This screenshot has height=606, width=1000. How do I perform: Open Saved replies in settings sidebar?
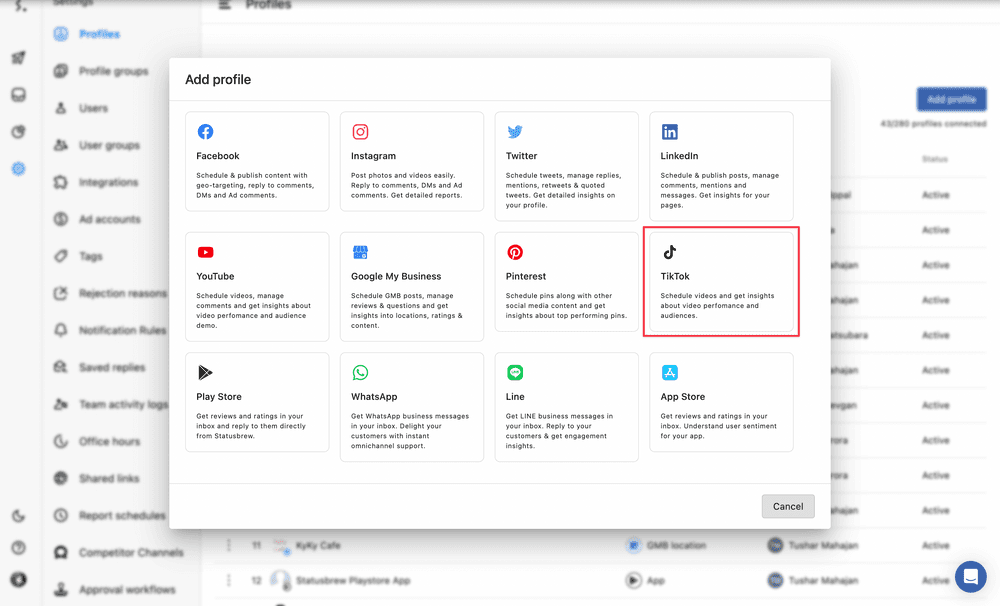pyautogui.click(x=111, y=367)
